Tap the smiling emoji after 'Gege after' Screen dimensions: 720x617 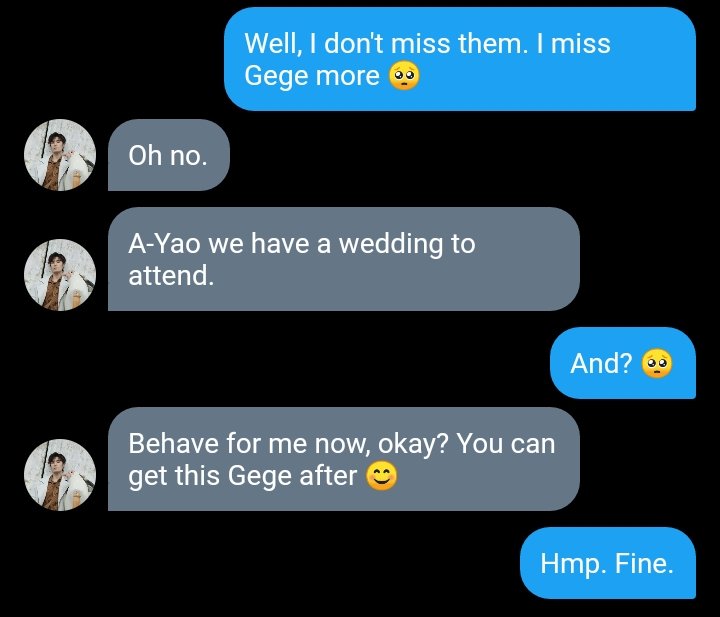[381, 476]
